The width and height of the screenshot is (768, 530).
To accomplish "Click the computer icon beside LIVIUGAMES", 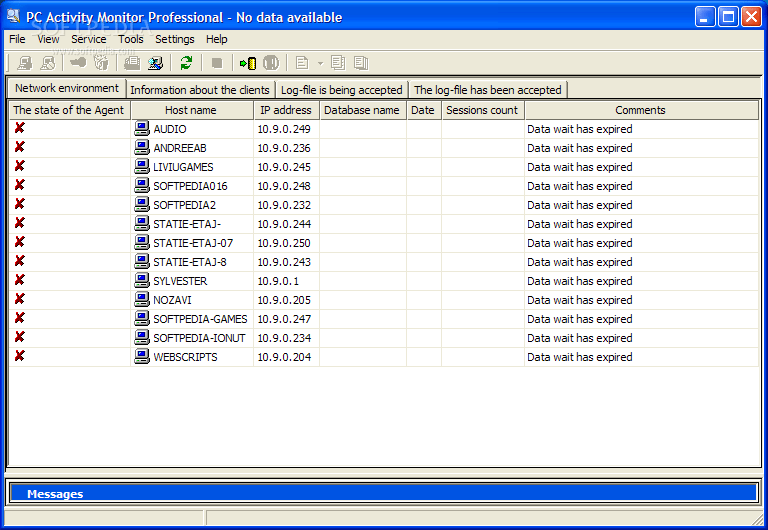I will coord(142,167).
